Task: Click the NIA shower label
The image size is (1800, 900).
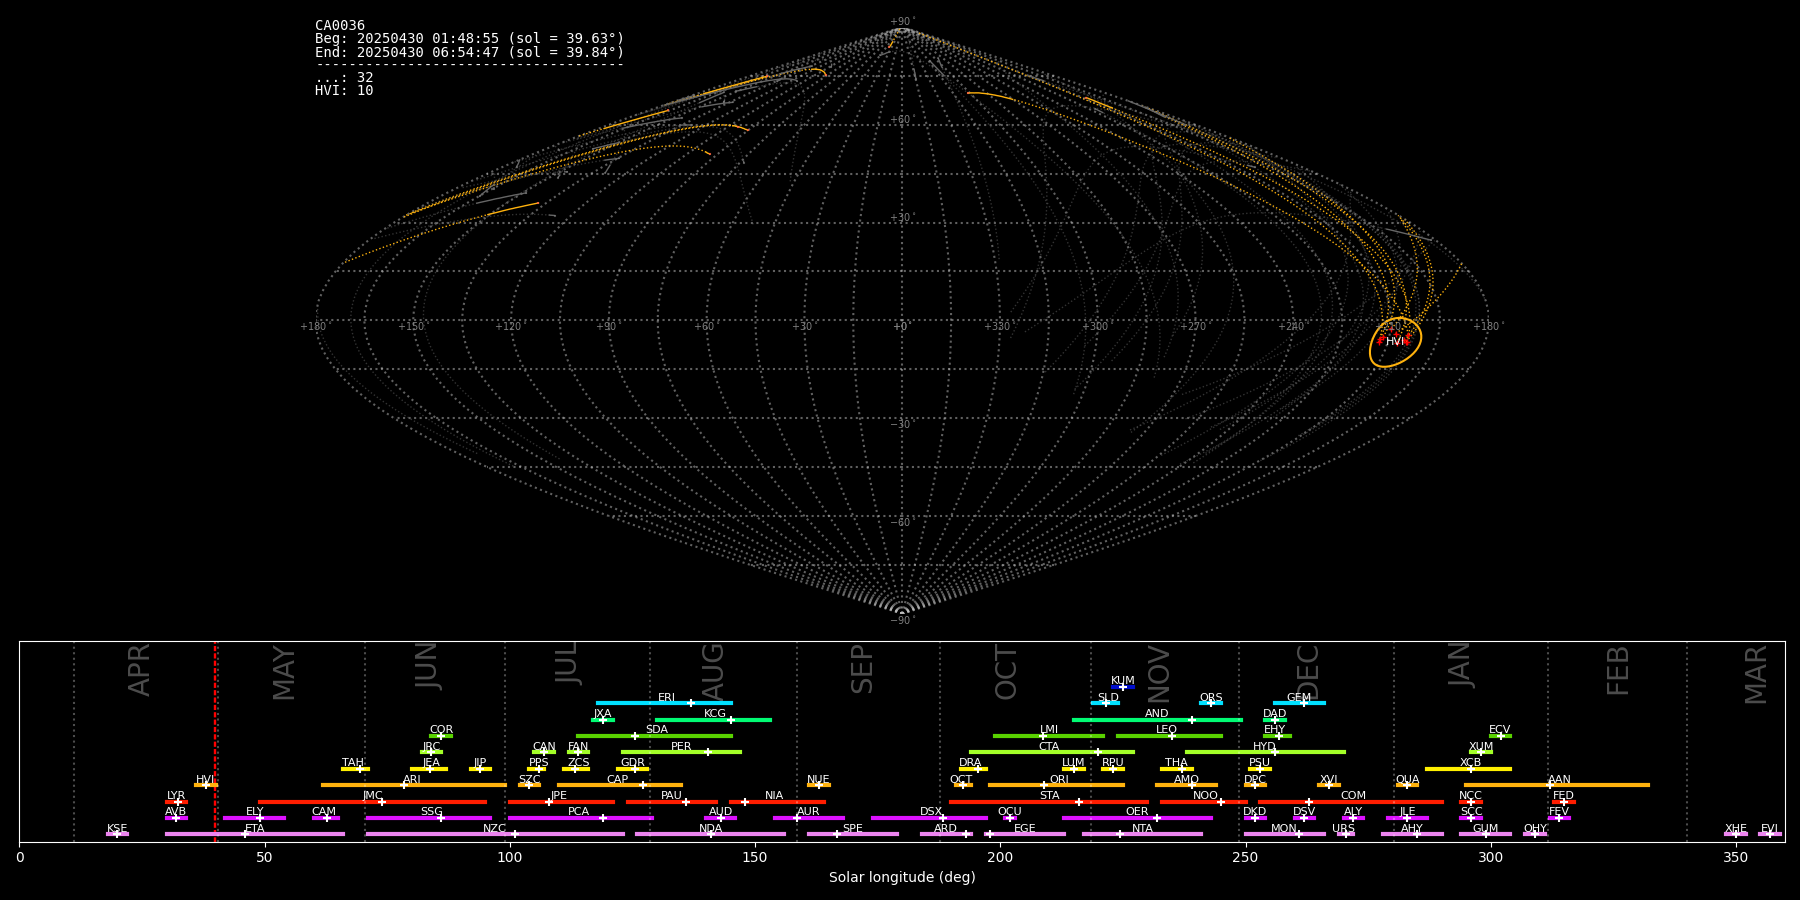Action: [774, 796]
